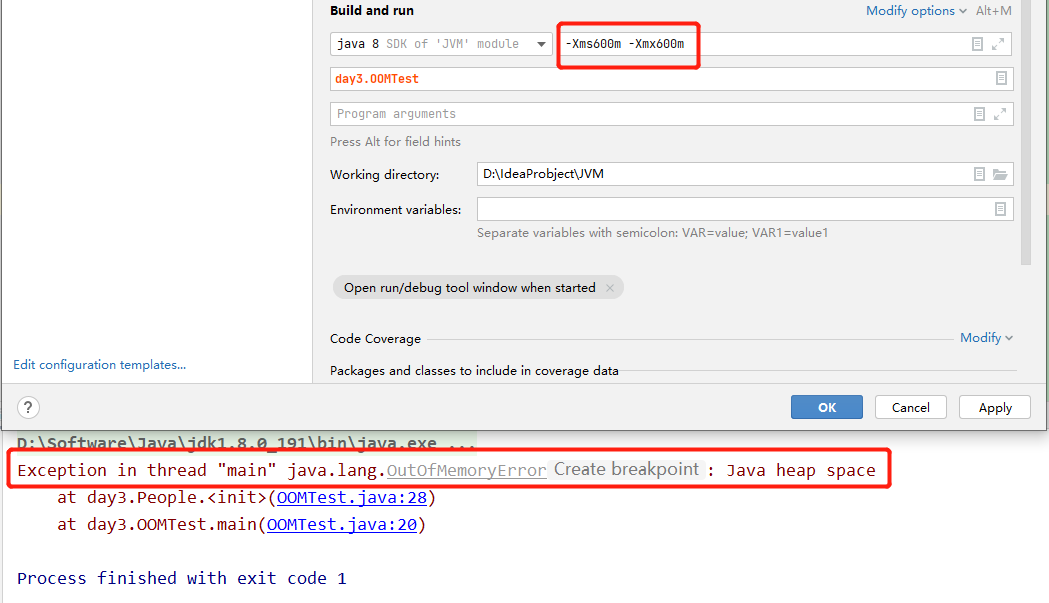Click the Apply button

click(x=995, y=407)
